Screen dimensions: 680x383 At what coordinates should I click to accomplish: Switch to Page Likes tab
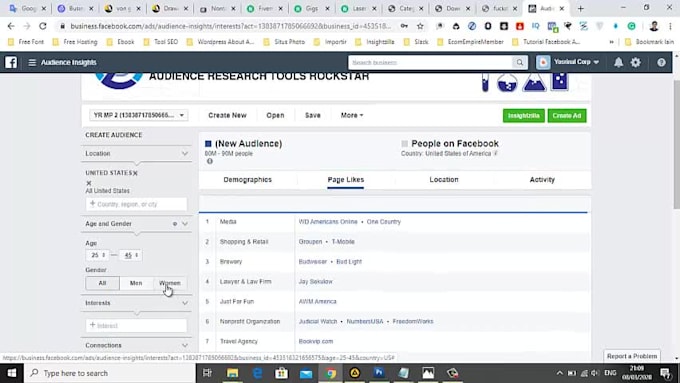(346, 180)
